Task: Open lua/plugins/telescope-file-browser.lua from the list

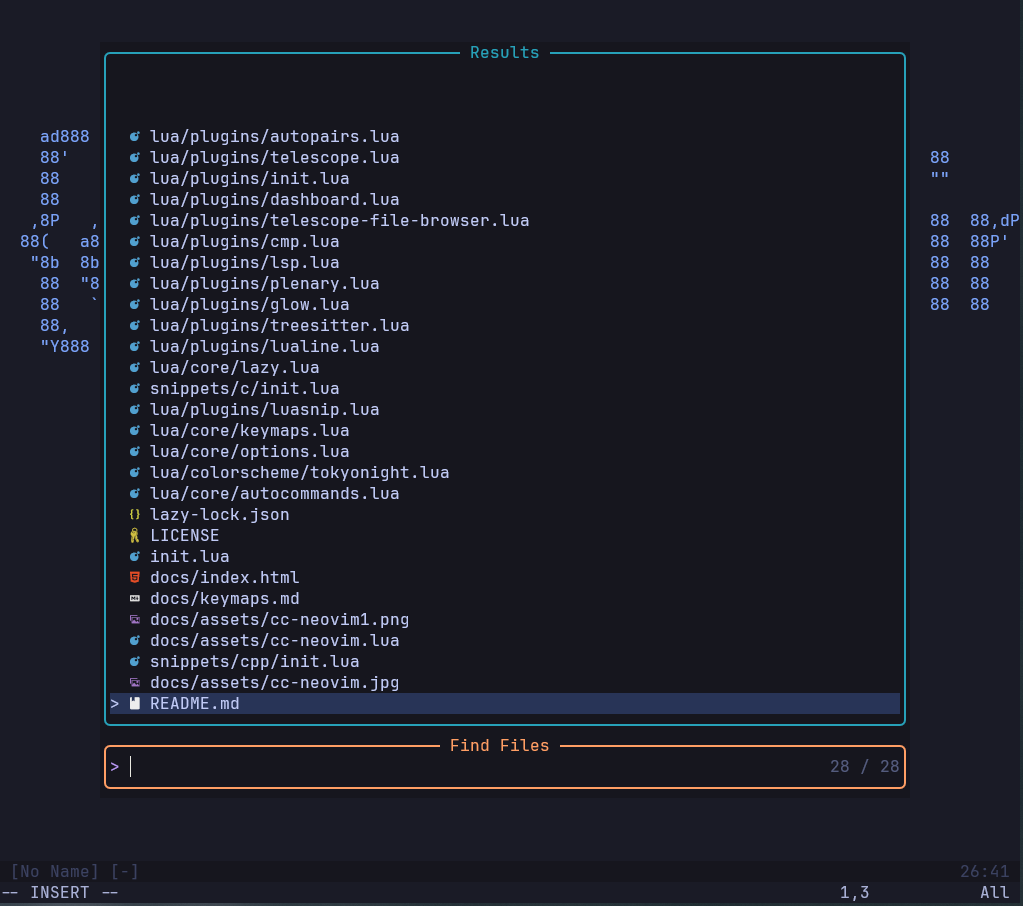Action: (339, 221)
